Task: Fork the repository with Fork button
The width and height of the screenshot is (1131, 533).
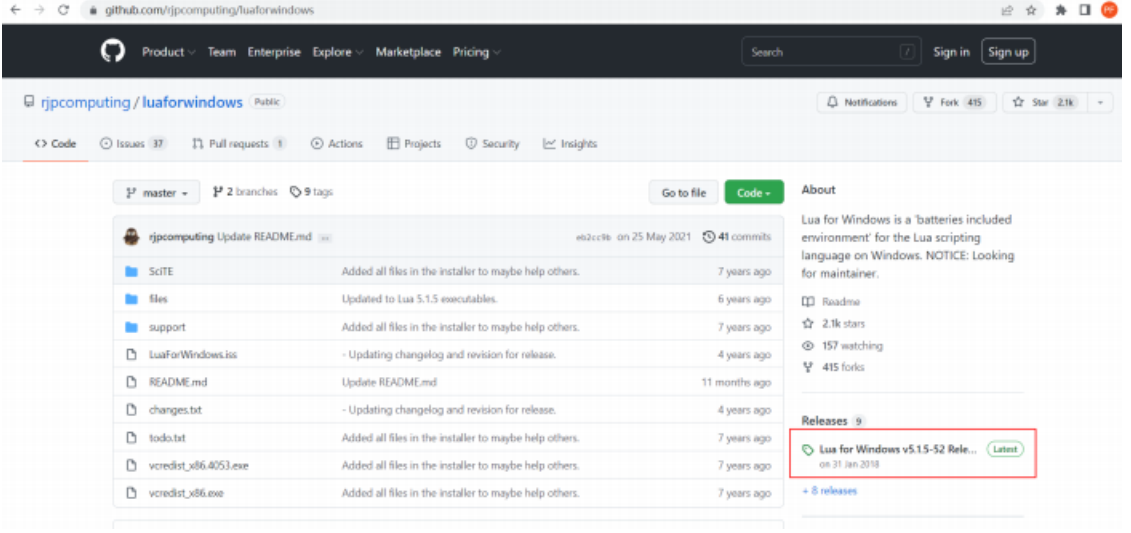Action: pos(954,102)
